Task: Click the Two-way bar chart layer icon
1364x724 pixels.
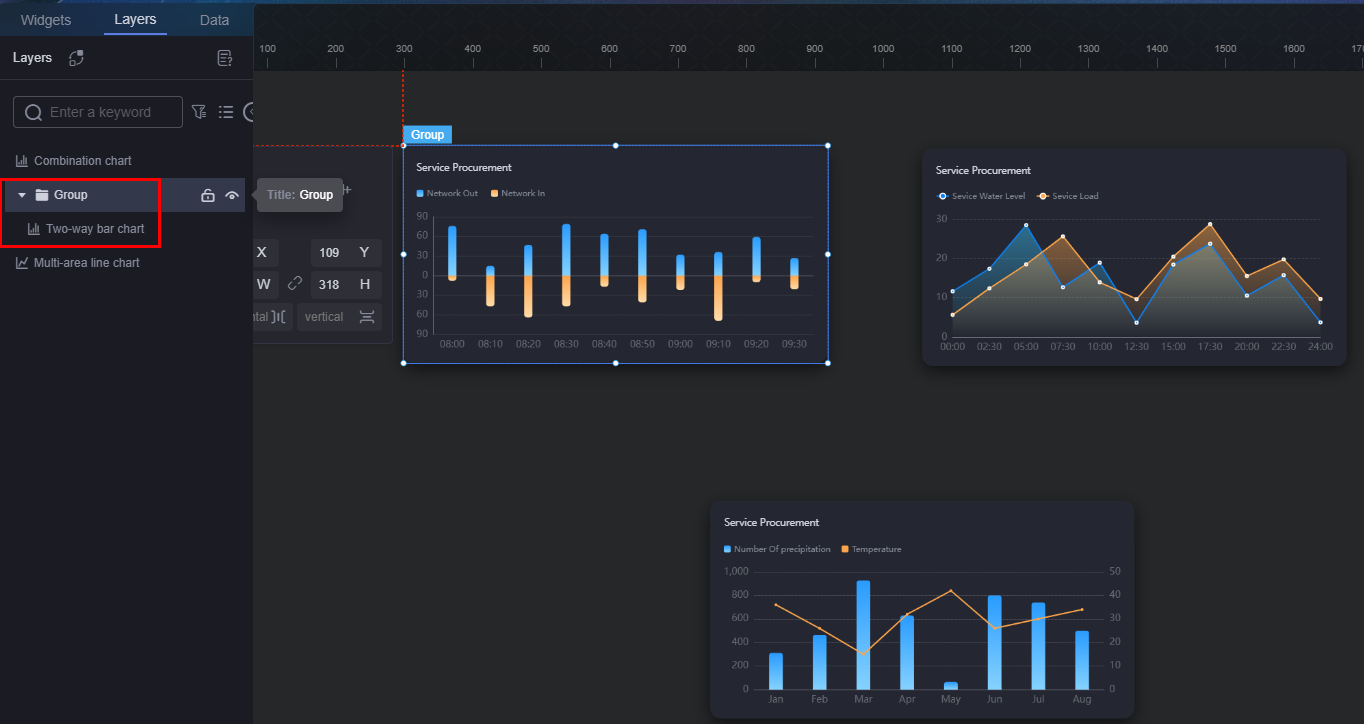Action: (x=34, y=229)
